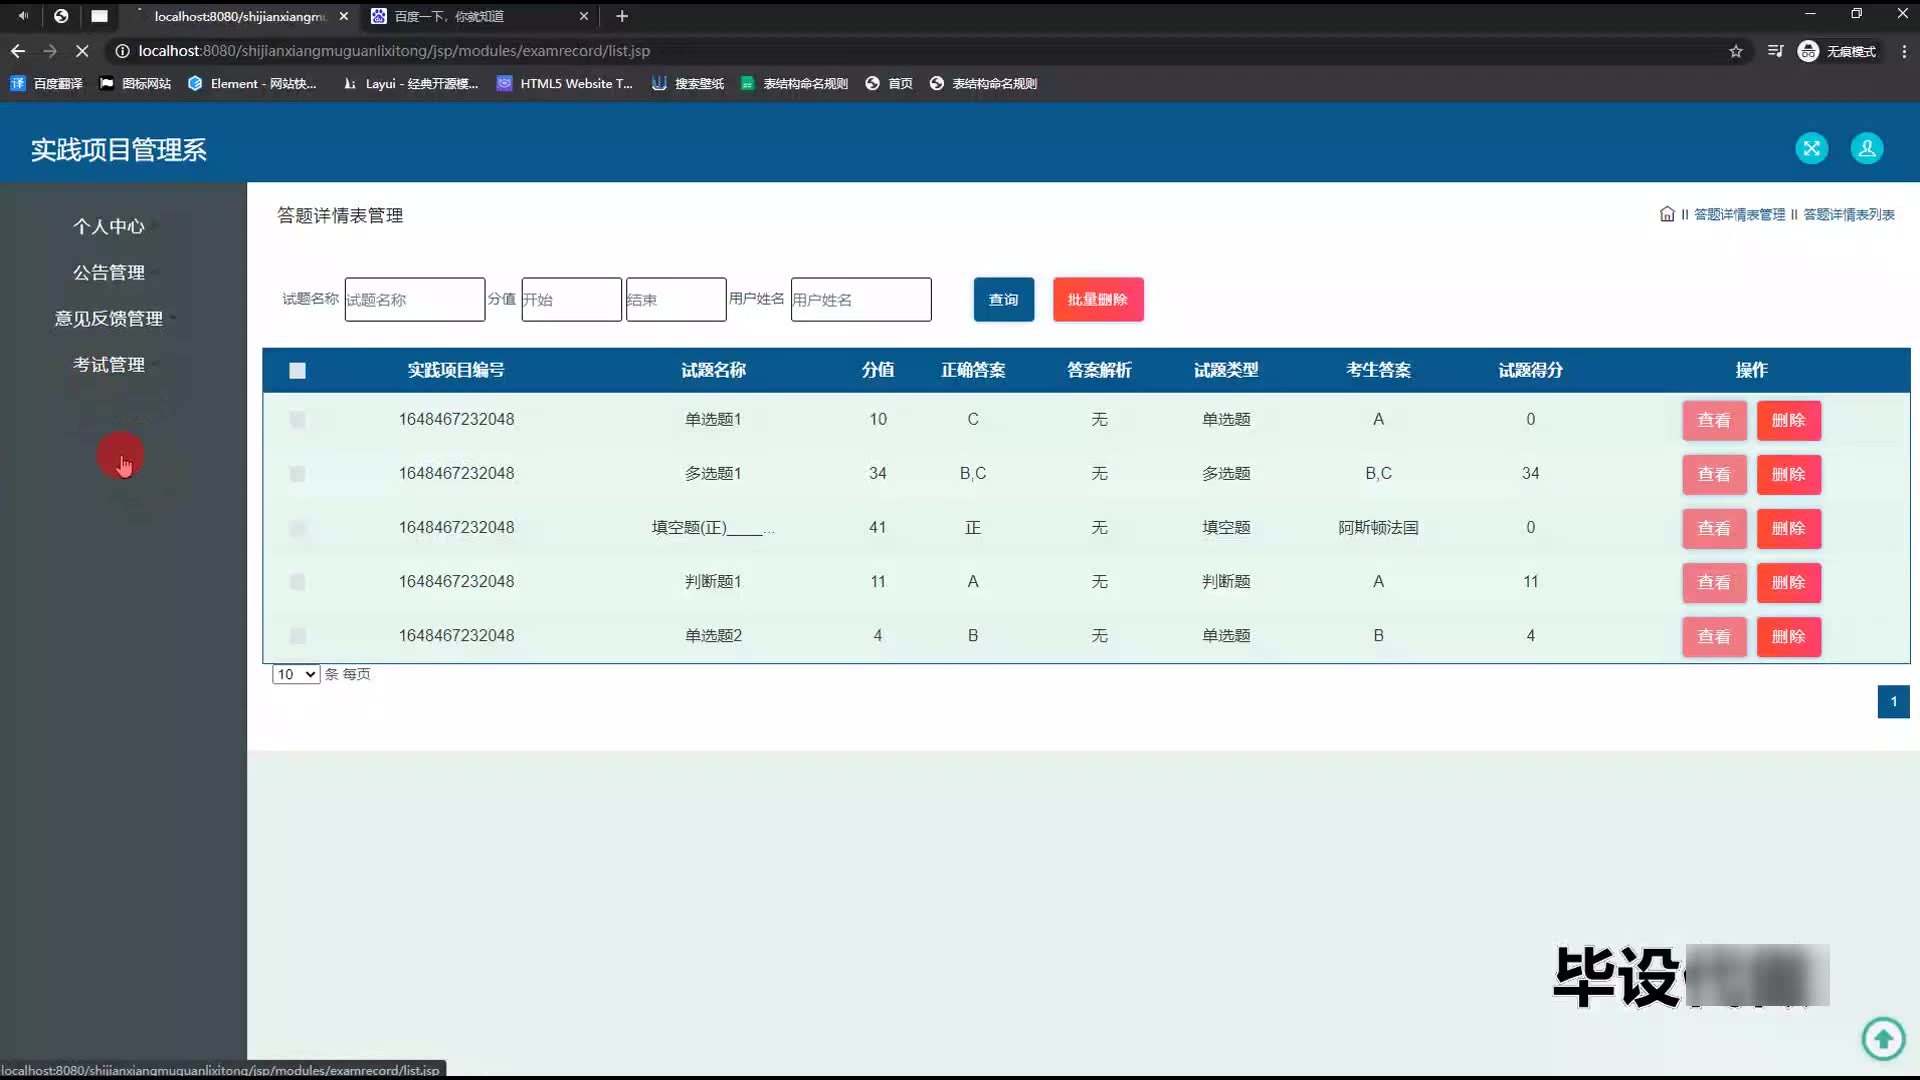Open the first 表结构命名规则 bookmark

(794, 84)
